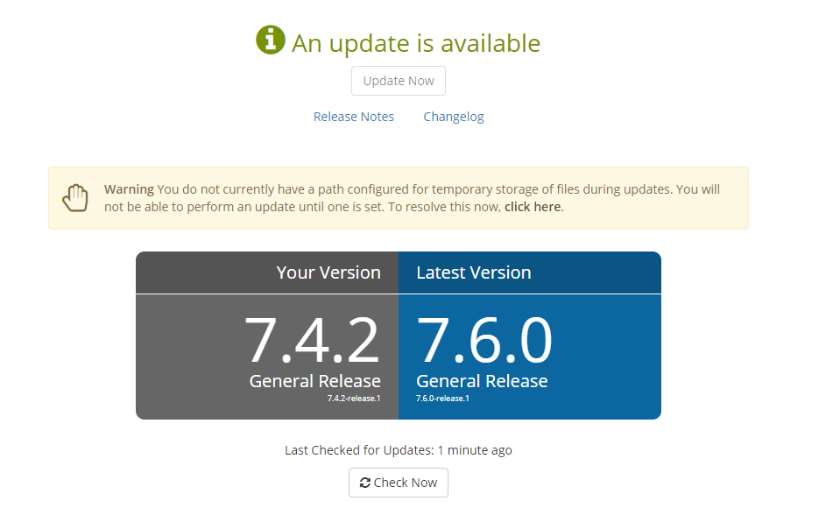Screen dimensions: 821x532
Task: Click the Update Now button
Action: pyautogui.click(x=398, y=81)
